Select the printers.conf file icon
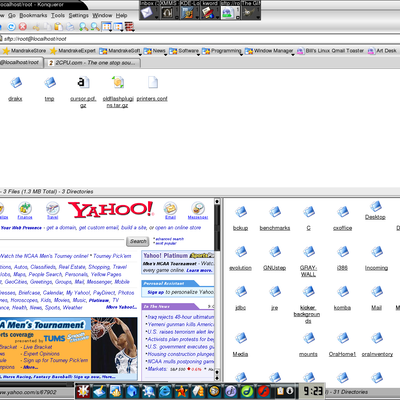Viewport: 400px width, 400px height. pyautogui.click(x=152, y=82)
